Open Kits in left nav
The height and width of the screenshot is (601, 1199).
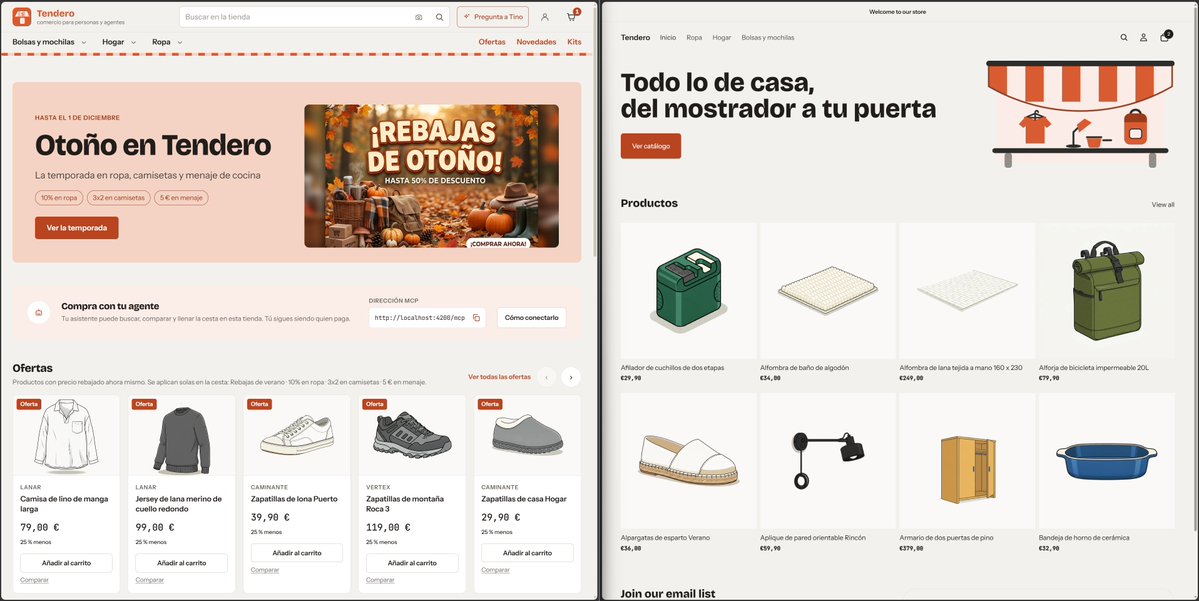(x=574, y=42)
